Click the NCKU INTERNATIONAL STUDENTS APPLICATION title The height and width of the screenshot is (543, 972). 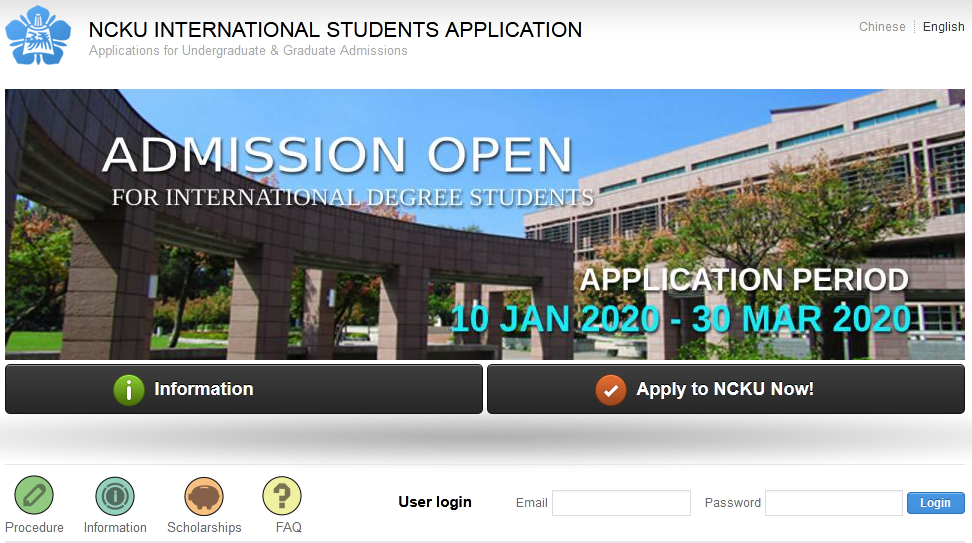point(335,30)
